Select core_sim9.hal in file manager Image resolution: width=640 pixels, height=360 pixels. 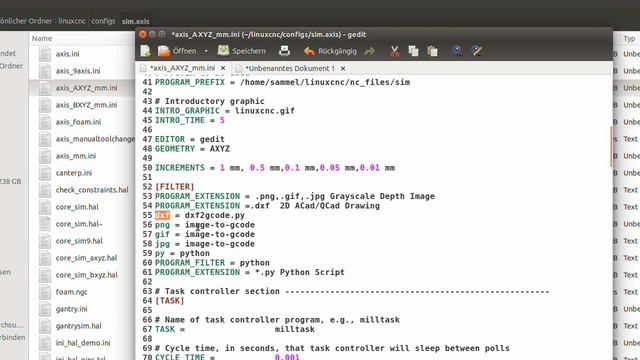tap(79, 241)
